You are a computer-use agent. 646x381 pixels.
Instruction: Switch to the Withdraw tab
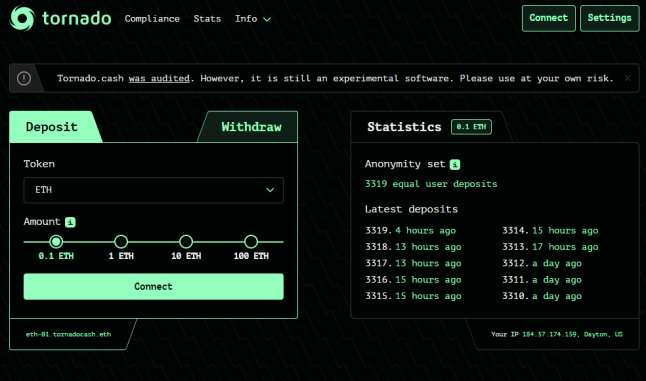pos(251,127)
